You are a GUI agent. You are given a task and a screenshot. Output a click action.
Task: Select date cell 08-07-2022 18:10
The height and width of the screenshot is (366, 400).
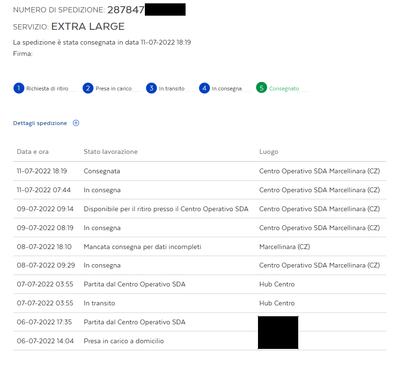[x=44, y=247]
